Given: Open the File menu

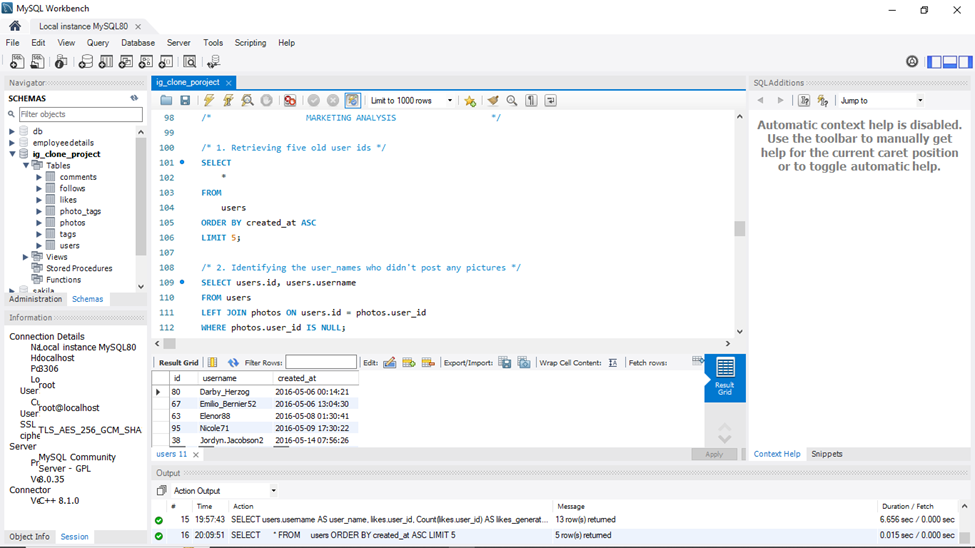Looking at the screenshot, I should pyautogui.click(x=12, y=43).
